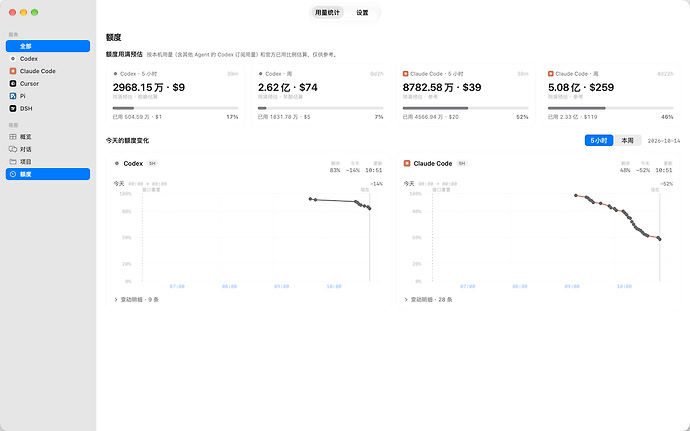Image resolution: width=690 pixels, height=431 pixels.
Task: Expand 变动明细 · 28 条 under Claude Code chart
Action: [x=428, y=299]
